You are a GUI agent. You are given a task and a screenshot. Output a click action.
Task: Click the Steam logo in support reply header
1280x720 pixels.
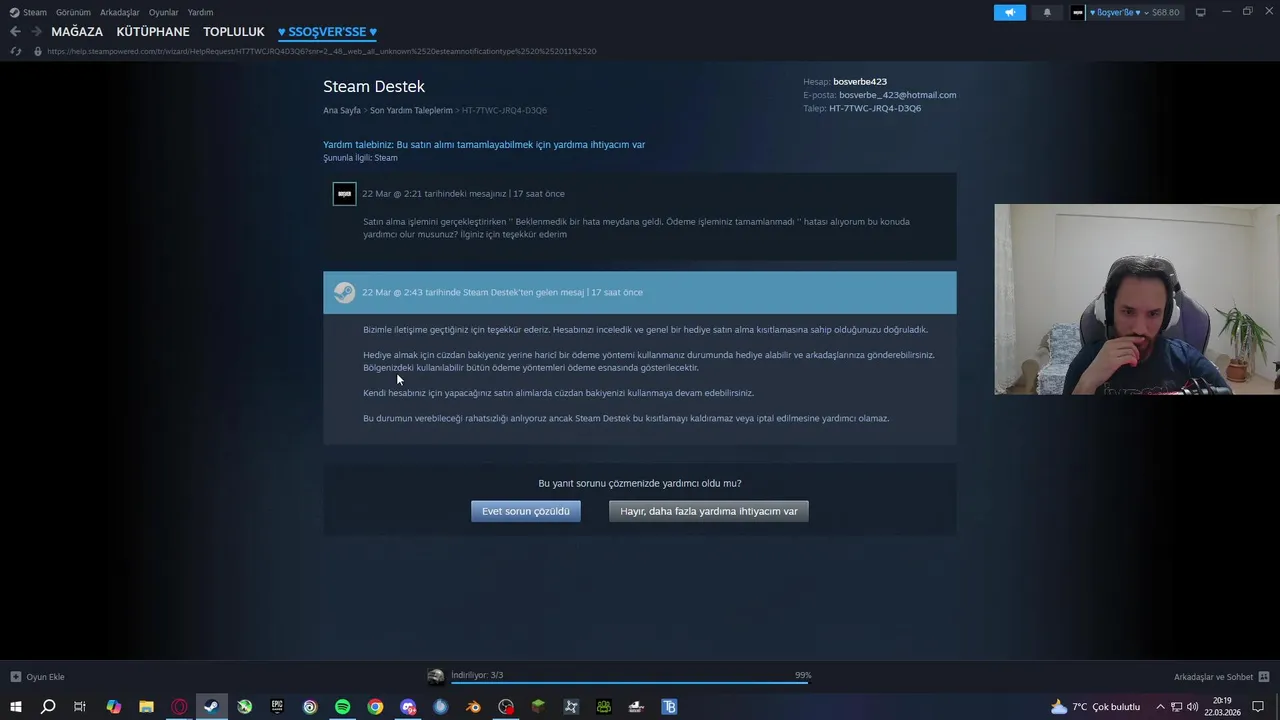(x=344, y=292)
